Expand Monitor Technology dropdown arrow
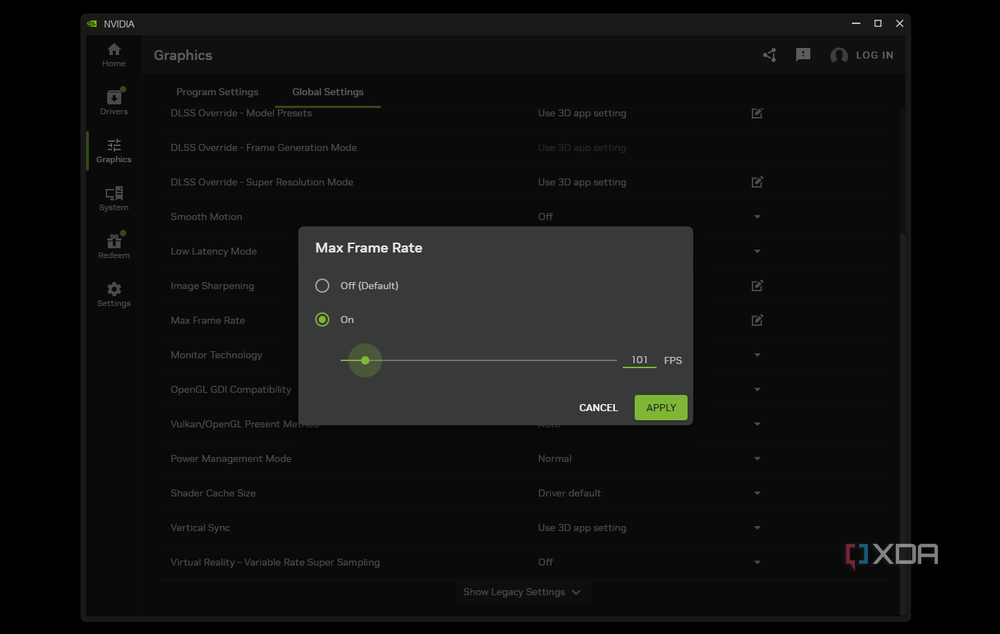1000x634 pixels. tap(757, 355)
